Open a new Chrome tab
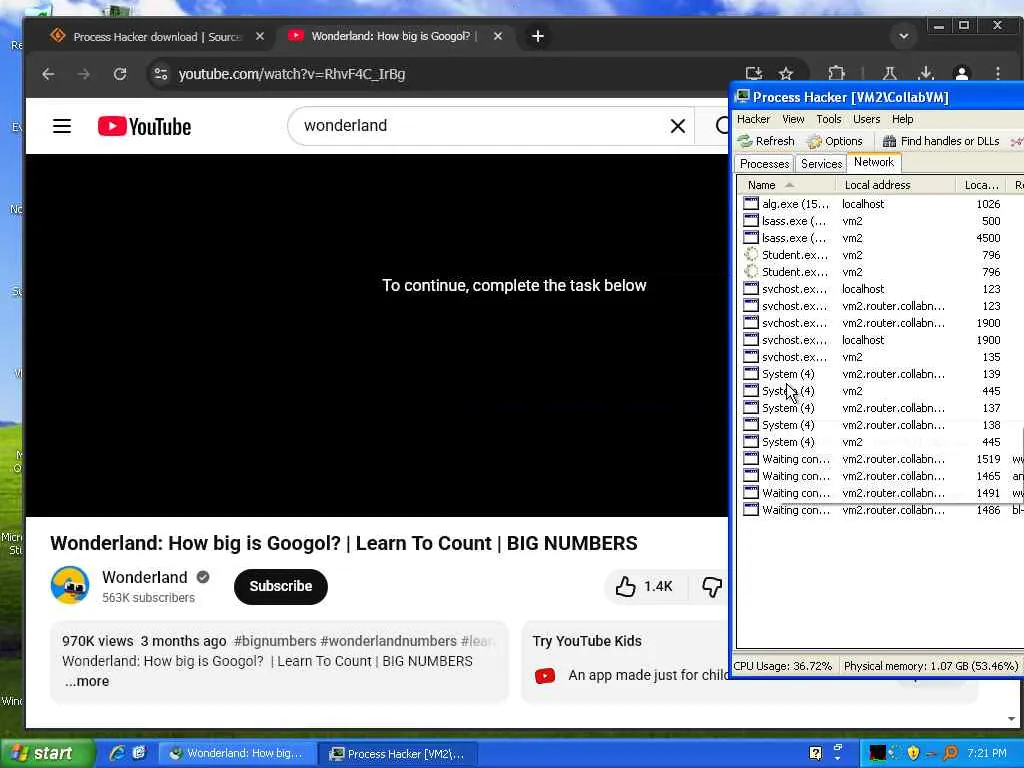Viewport: 1024px width, 768px height. tap(537, 36)
